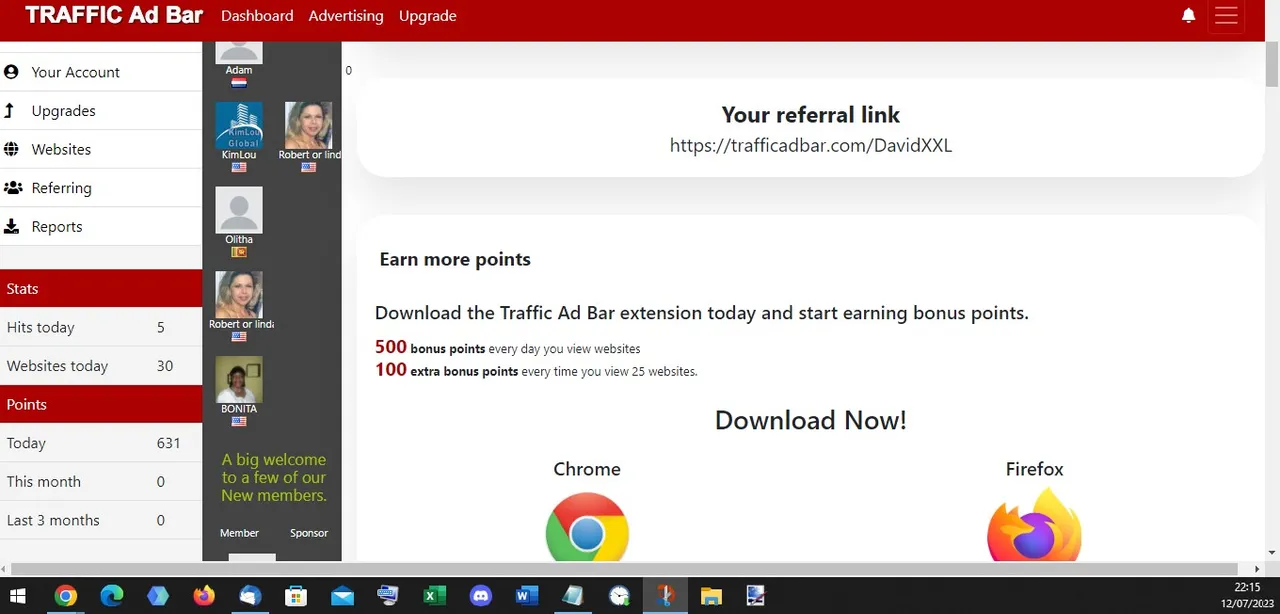The width and height of the screenshot is (1280, 614).
Task: Click the KimLou Global member avatar
Action: point(239,125)
